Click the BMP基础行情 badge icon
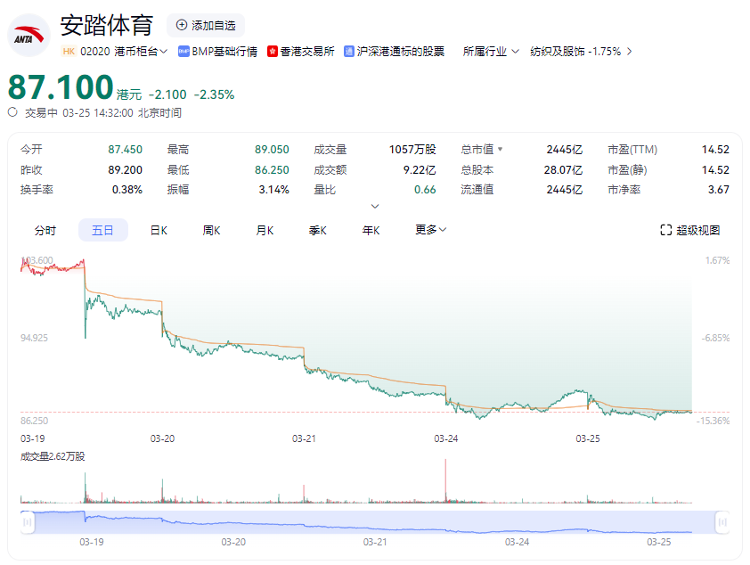750x565 pixels. pos(184,51)
